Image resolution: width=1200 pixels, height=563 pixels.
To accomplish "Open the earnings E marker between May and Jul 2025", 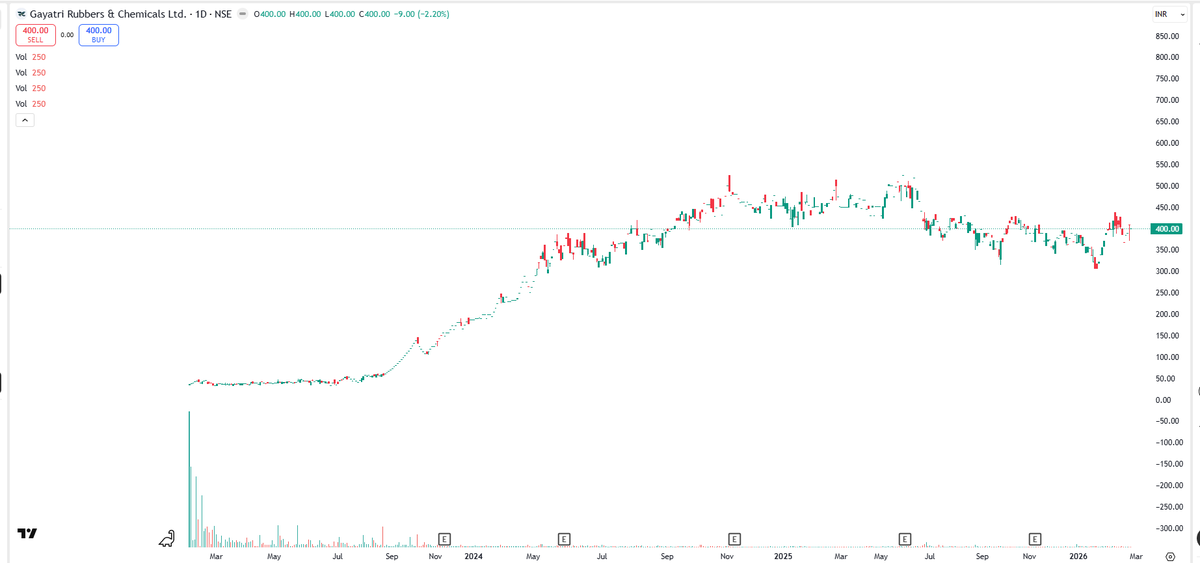I will point(905,539).
